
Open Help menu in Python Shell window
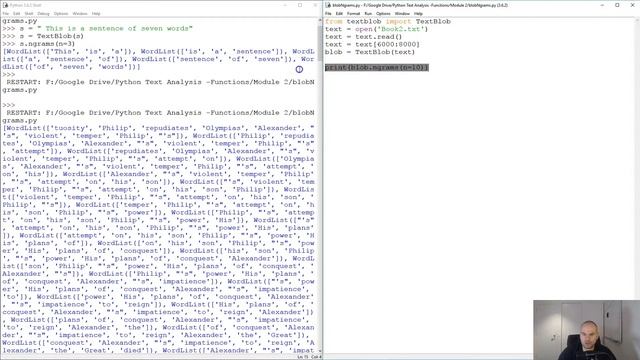[x=96, y=13]
